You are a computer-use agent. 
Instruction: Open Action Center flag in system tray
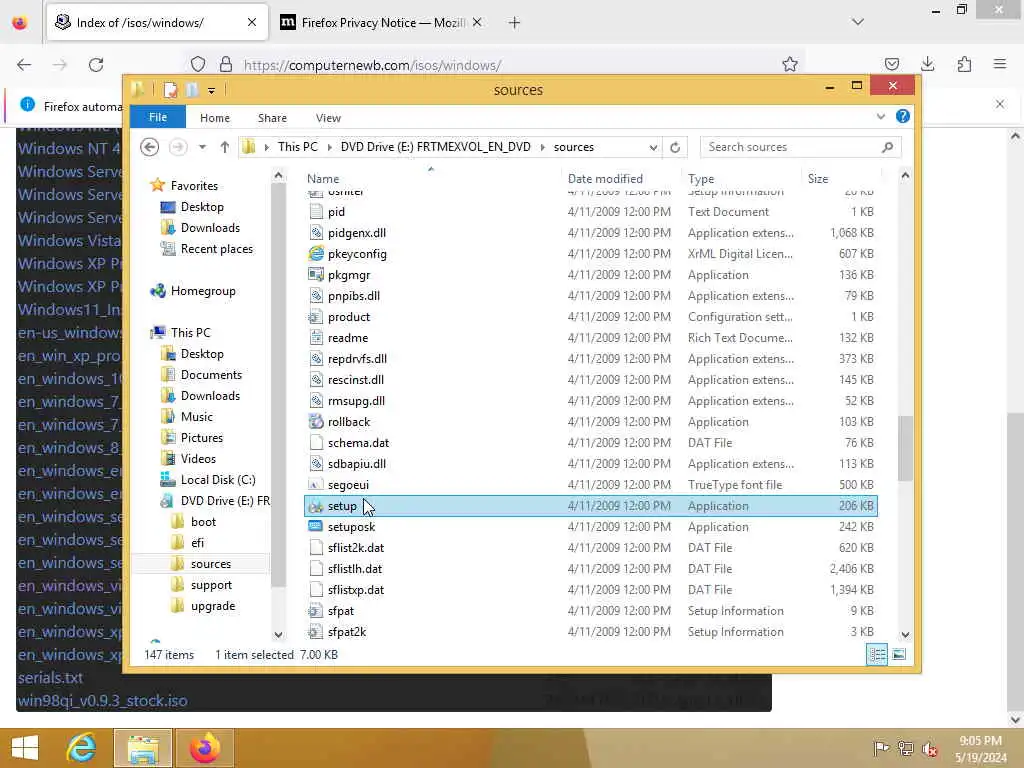tap(880, 748)
